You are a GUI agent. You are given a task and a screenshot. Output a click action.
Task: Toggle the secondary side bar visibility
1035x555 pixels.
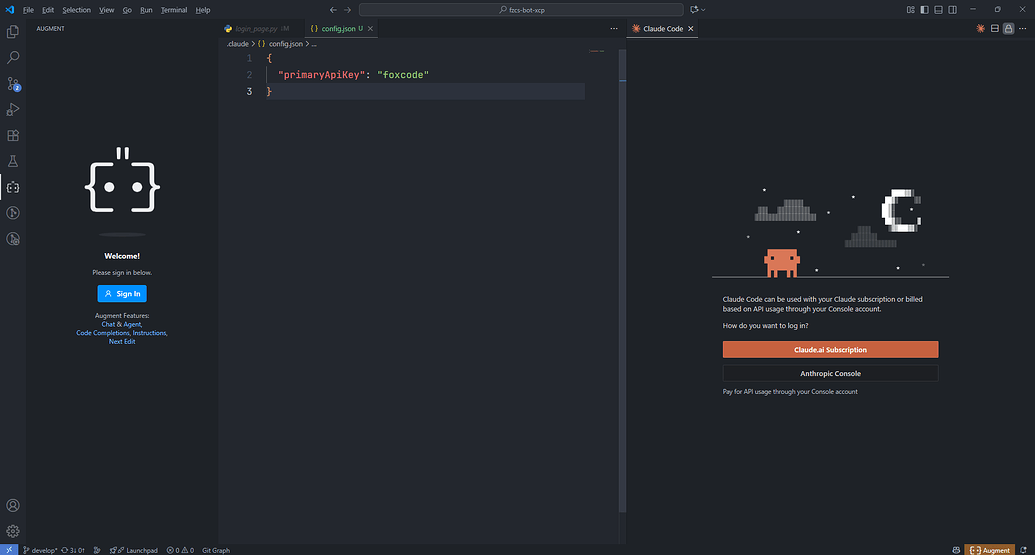click(952, 10)
